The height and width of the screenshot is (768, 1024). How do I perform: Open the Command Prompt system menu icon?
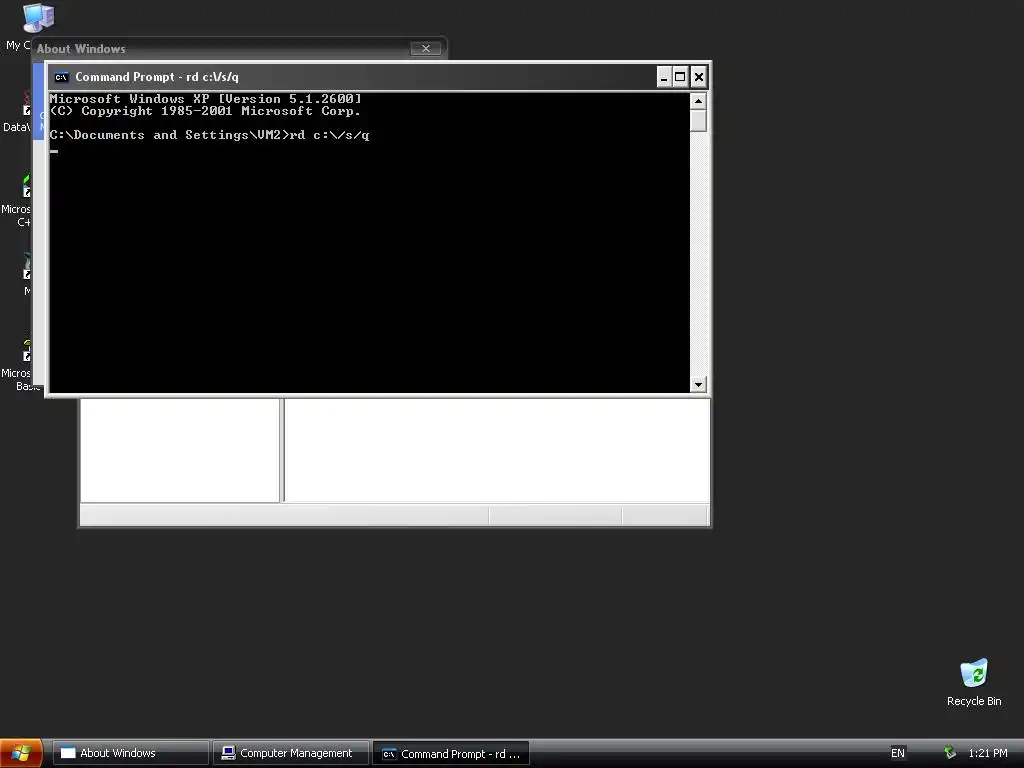tap(61, 77)
